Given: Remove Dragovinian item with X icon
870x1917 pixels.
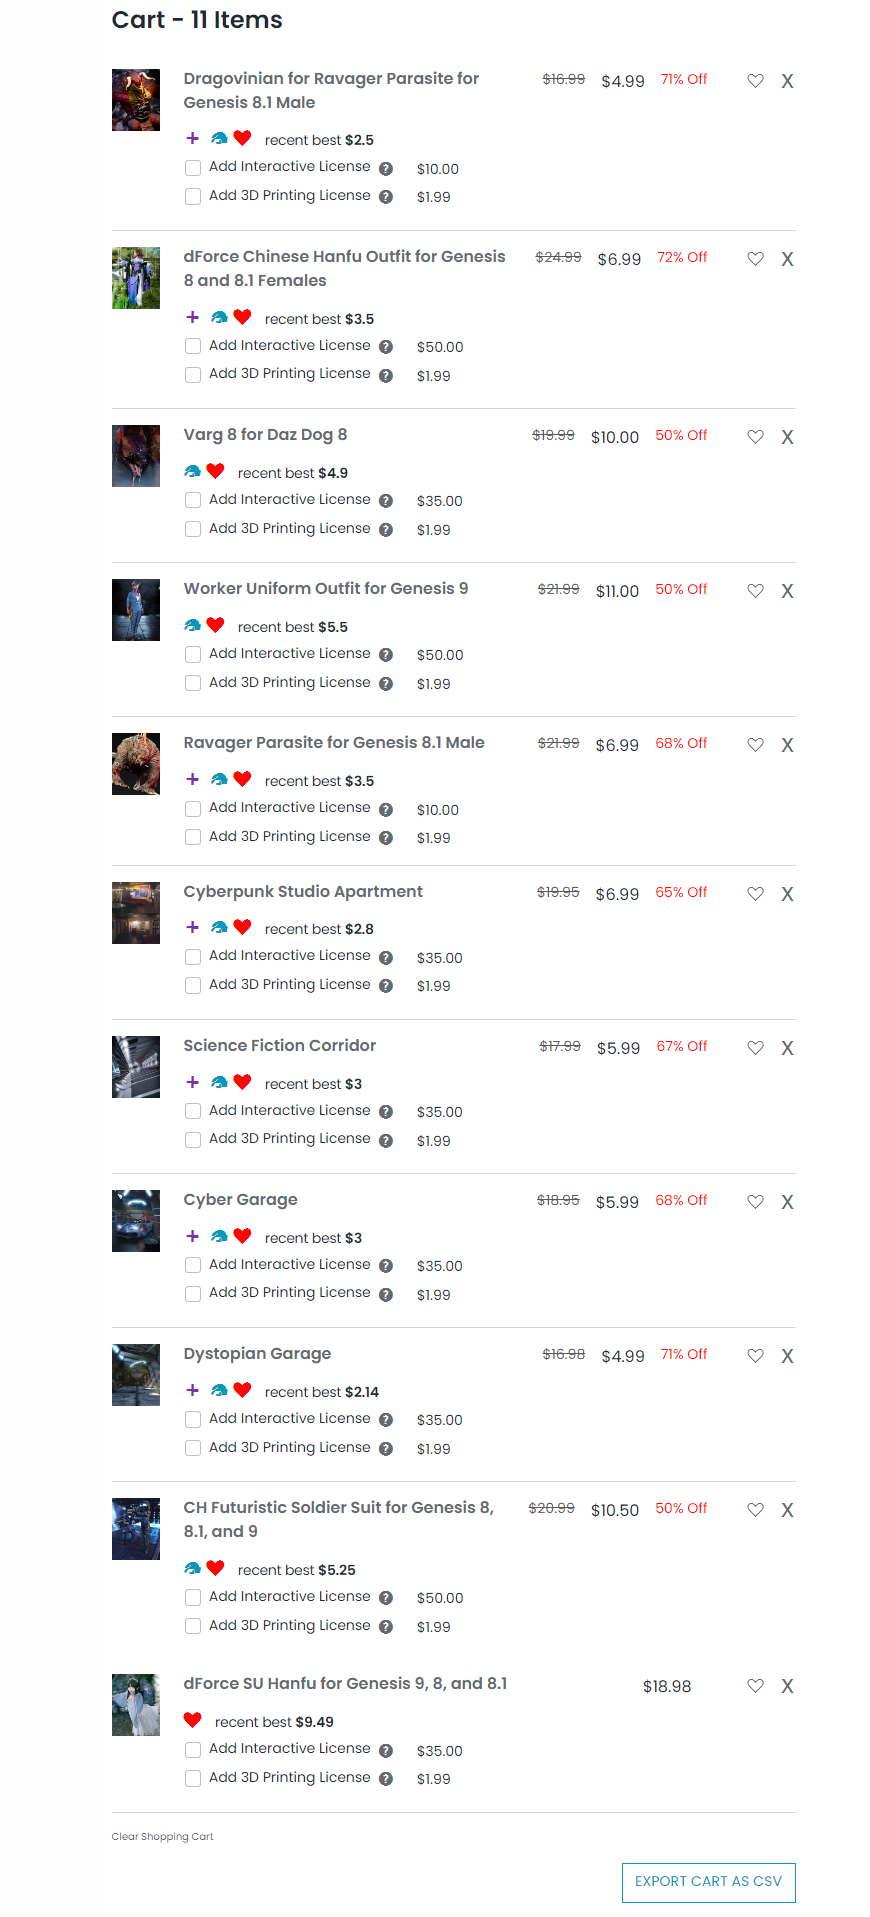Looking at the screenshot, I should 787,81.
